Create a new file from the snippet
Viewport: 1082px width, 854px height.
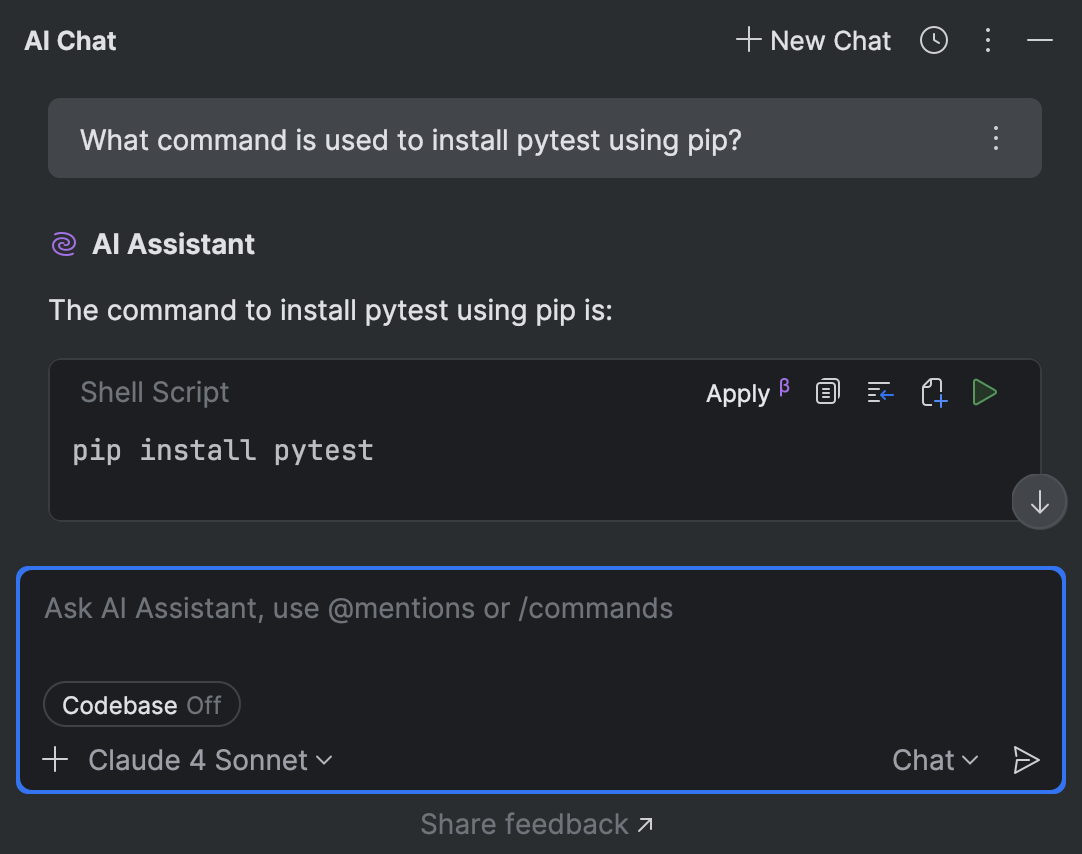pyautogui.click(x=933, y=392)
